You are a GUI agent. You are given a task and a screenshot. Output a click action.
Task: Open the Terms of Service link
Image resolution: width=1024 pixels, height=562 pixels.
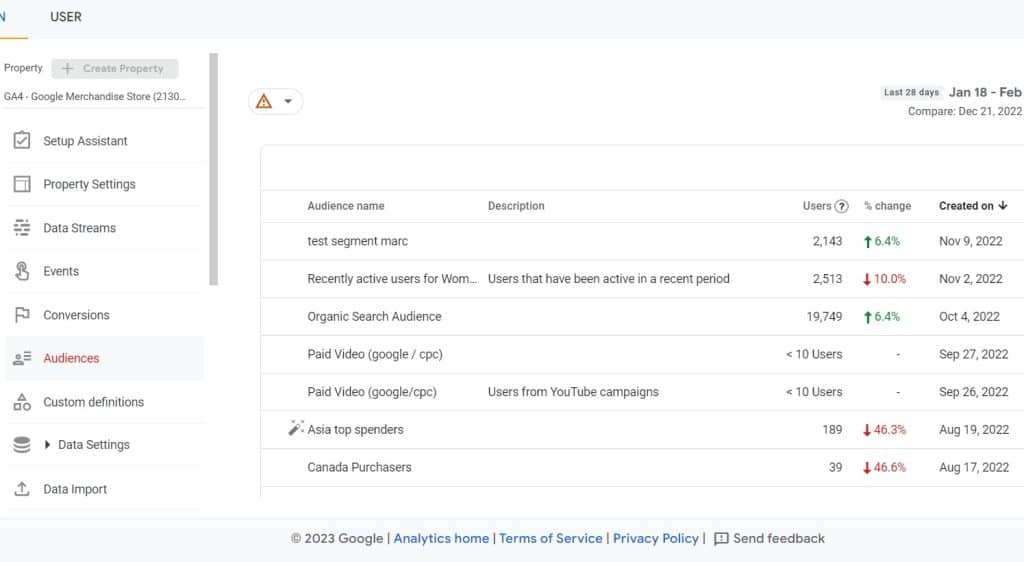pos(551,539)
